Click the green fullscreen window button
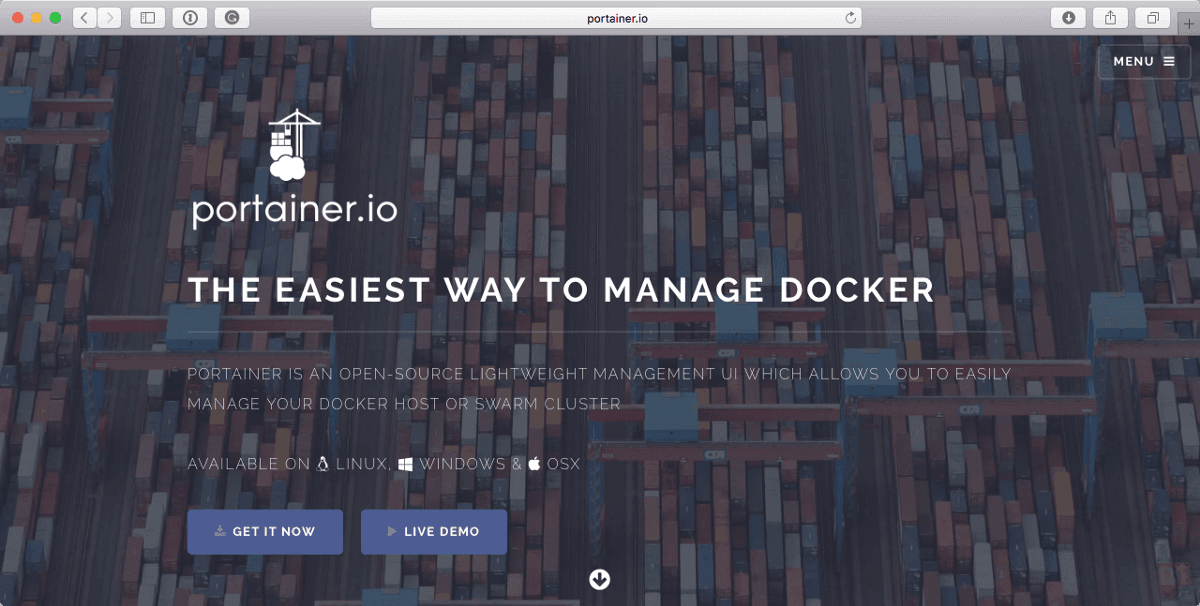 [x=55, y=18]
